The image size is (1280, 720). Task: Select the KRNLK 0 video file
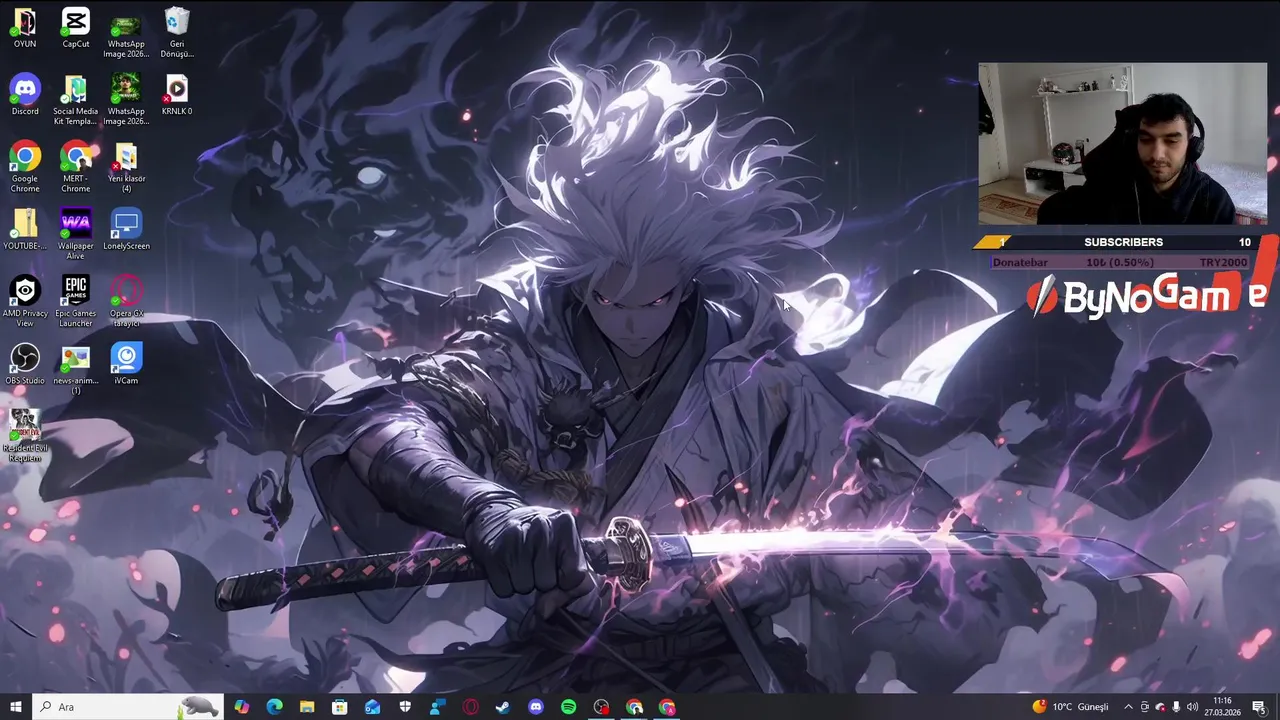177,95
